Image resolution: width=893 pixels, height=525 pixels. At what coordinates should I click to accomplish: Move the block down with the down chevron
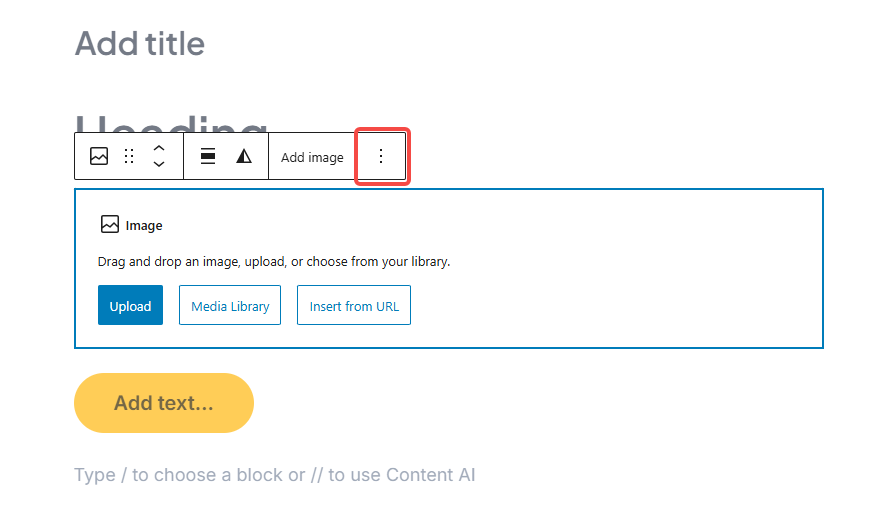159,165
